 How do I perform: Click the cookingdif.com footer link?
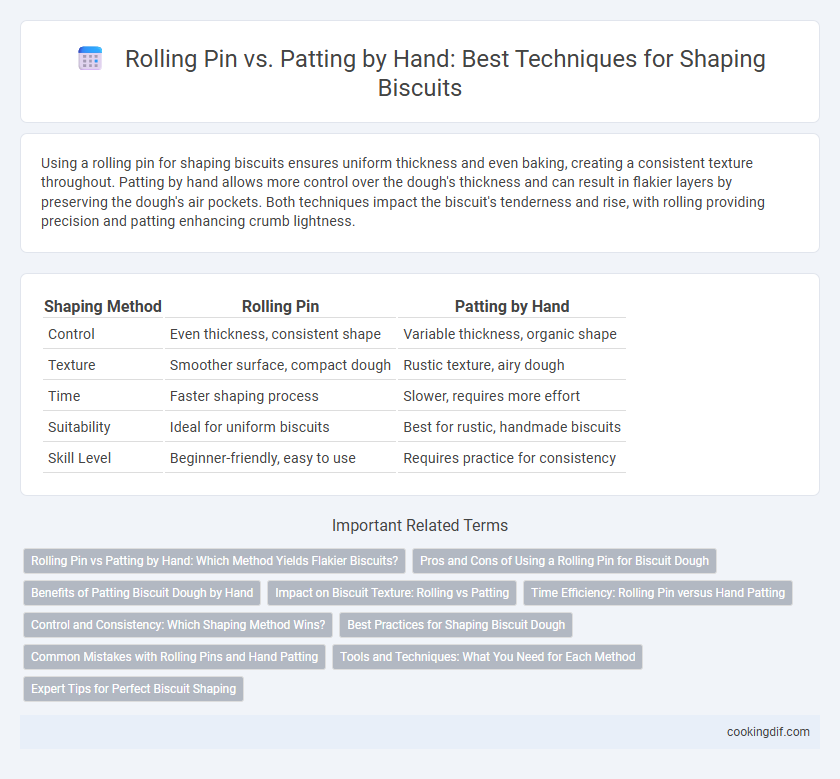[768, 732]
